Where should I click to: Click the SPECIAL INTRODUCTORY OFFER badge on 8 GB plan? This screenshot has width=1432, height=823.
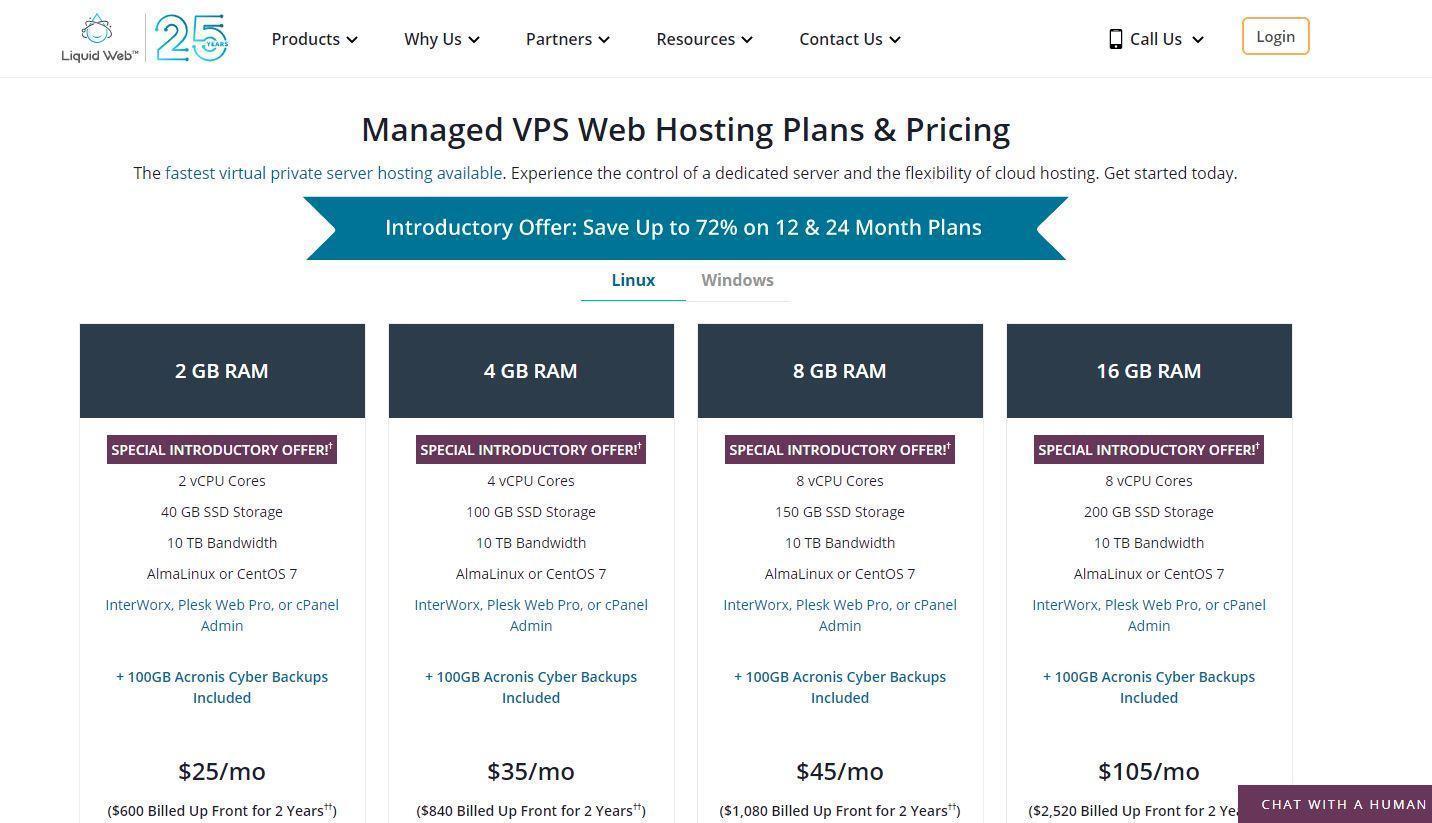[839, 449]
